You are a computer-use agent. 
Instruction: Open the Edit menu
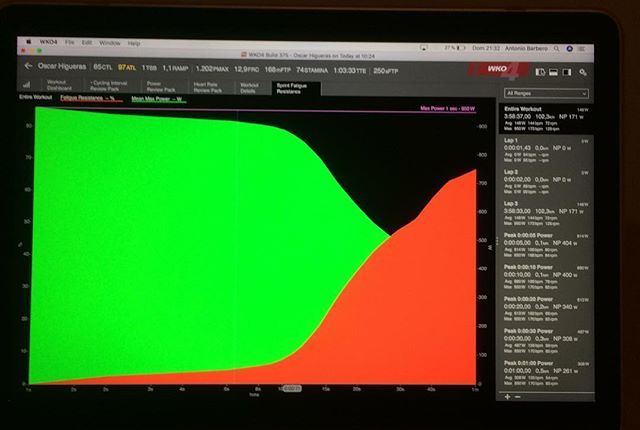click(x=87, y=42)
